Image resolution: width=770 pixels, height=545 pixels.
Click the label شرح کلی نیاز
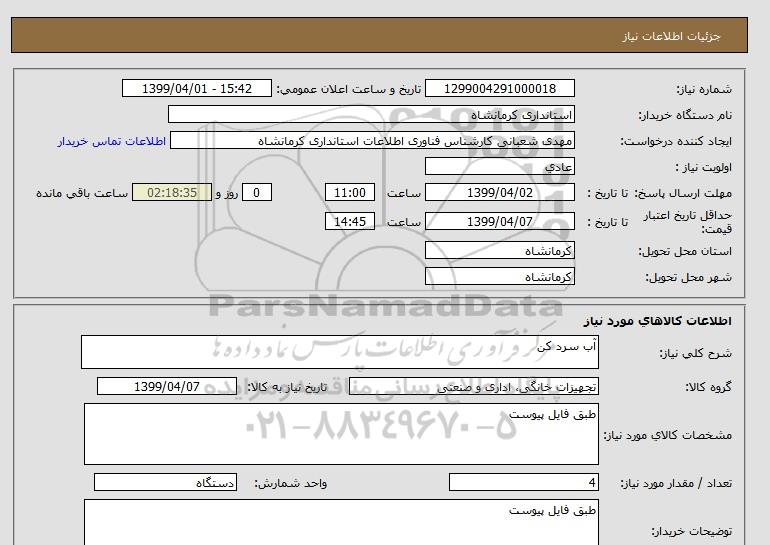pos(695,353)
